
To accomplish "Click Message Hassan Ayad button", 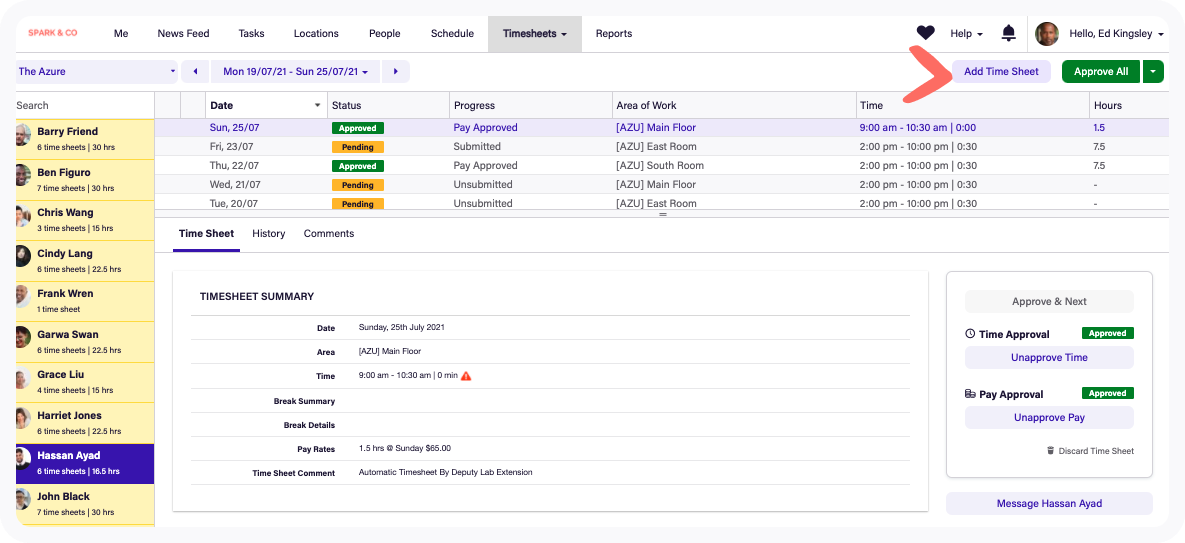I will pos(1049,504).
